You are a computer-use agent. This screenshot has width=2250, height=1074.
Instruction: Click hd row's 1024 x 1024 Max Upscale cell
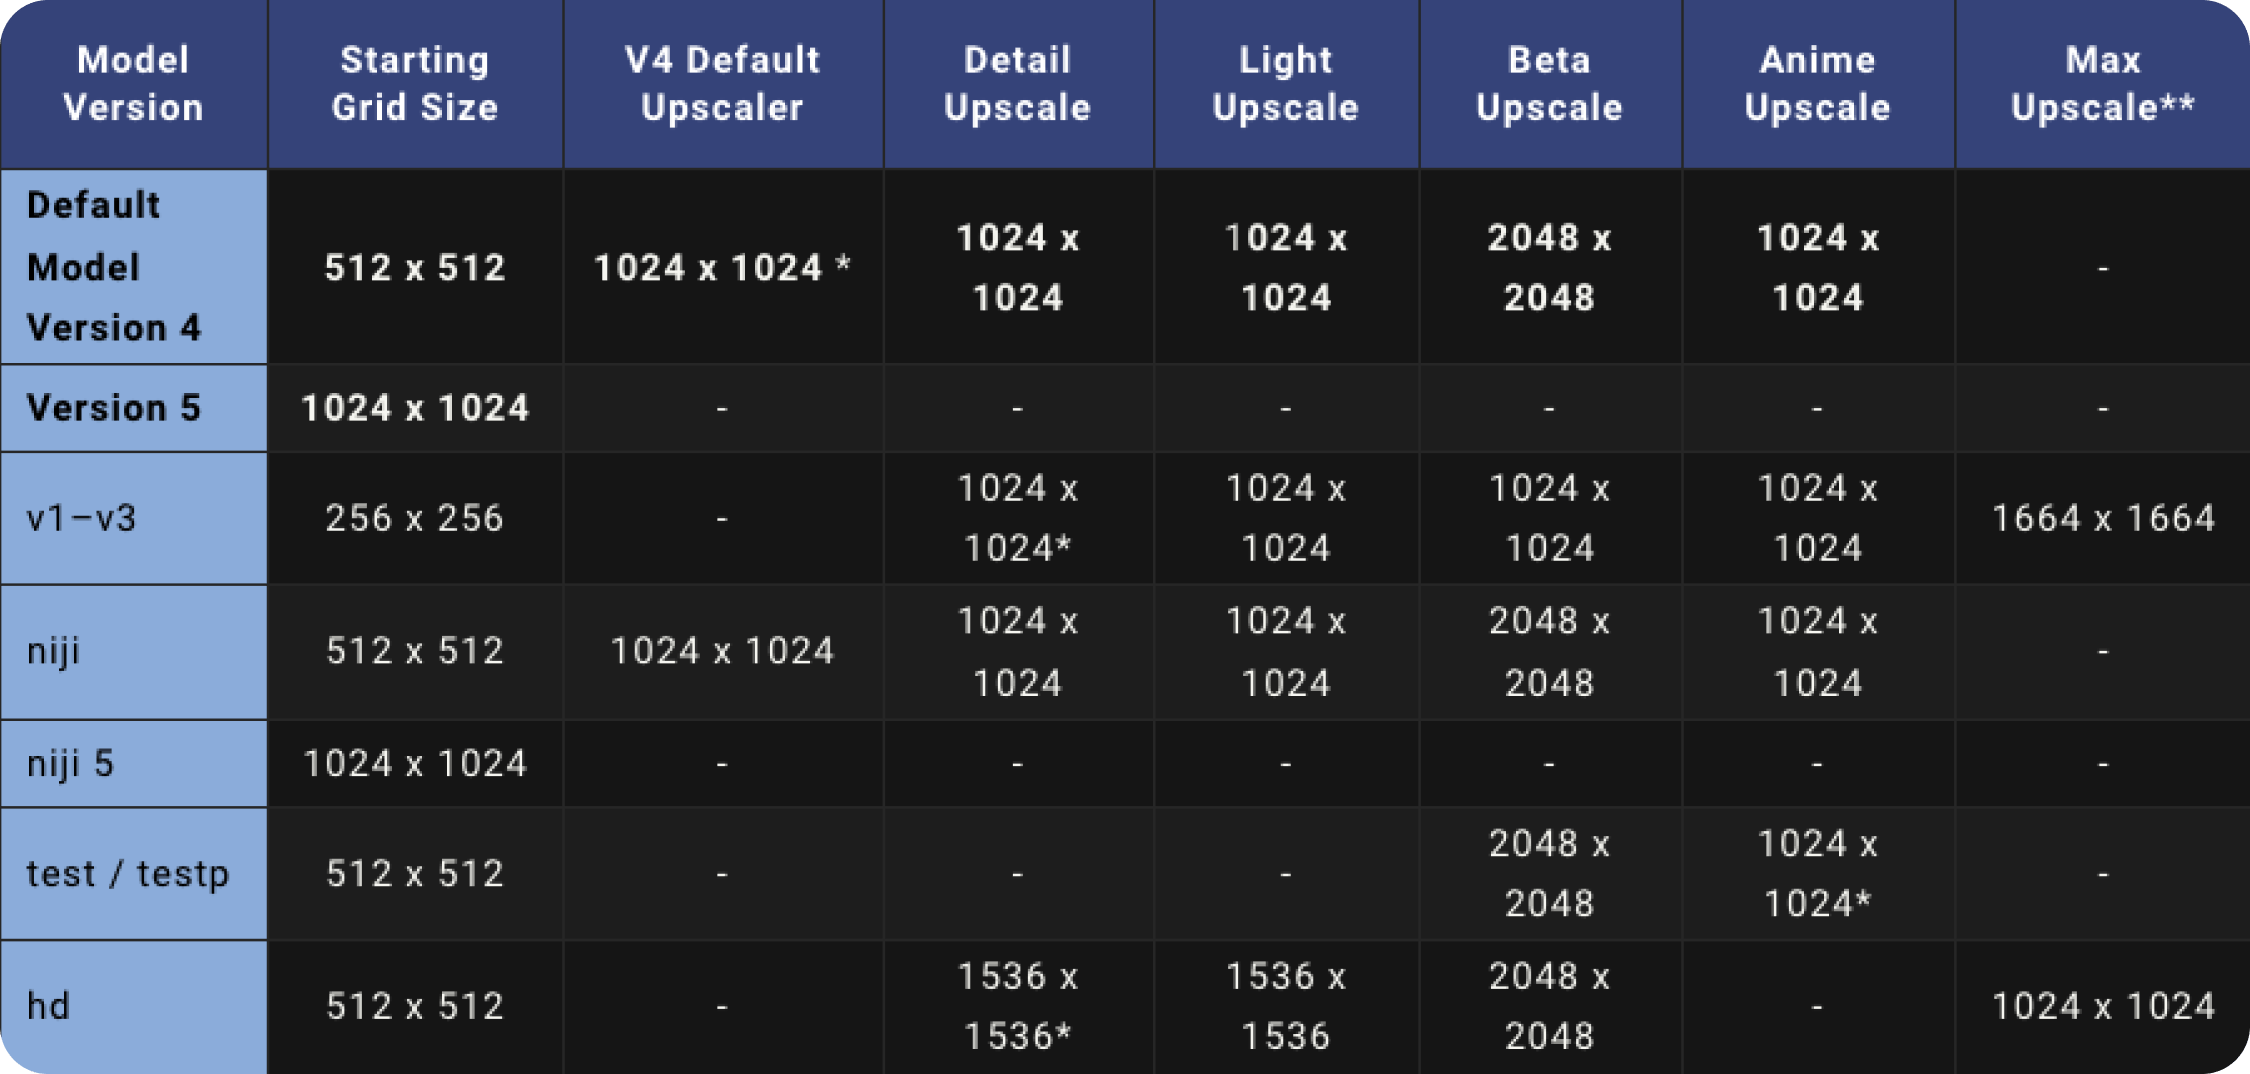2102,1007
